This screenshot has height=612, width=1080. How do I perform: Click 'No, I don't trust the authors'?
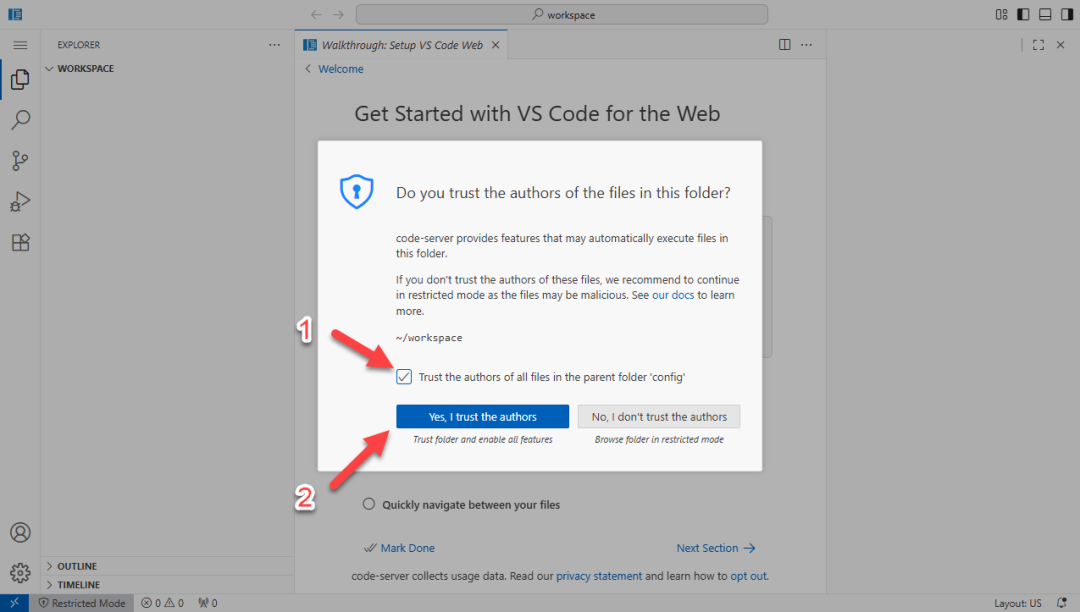click(x=659, y=417)
